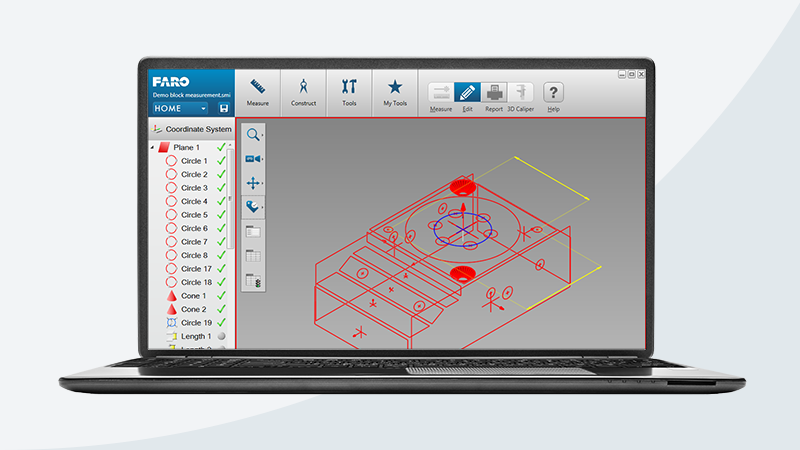The height and width of the screenshot is (450, 800).
Task: Click the gray status dot beside Length 1
Action: (x=221, y=336)
